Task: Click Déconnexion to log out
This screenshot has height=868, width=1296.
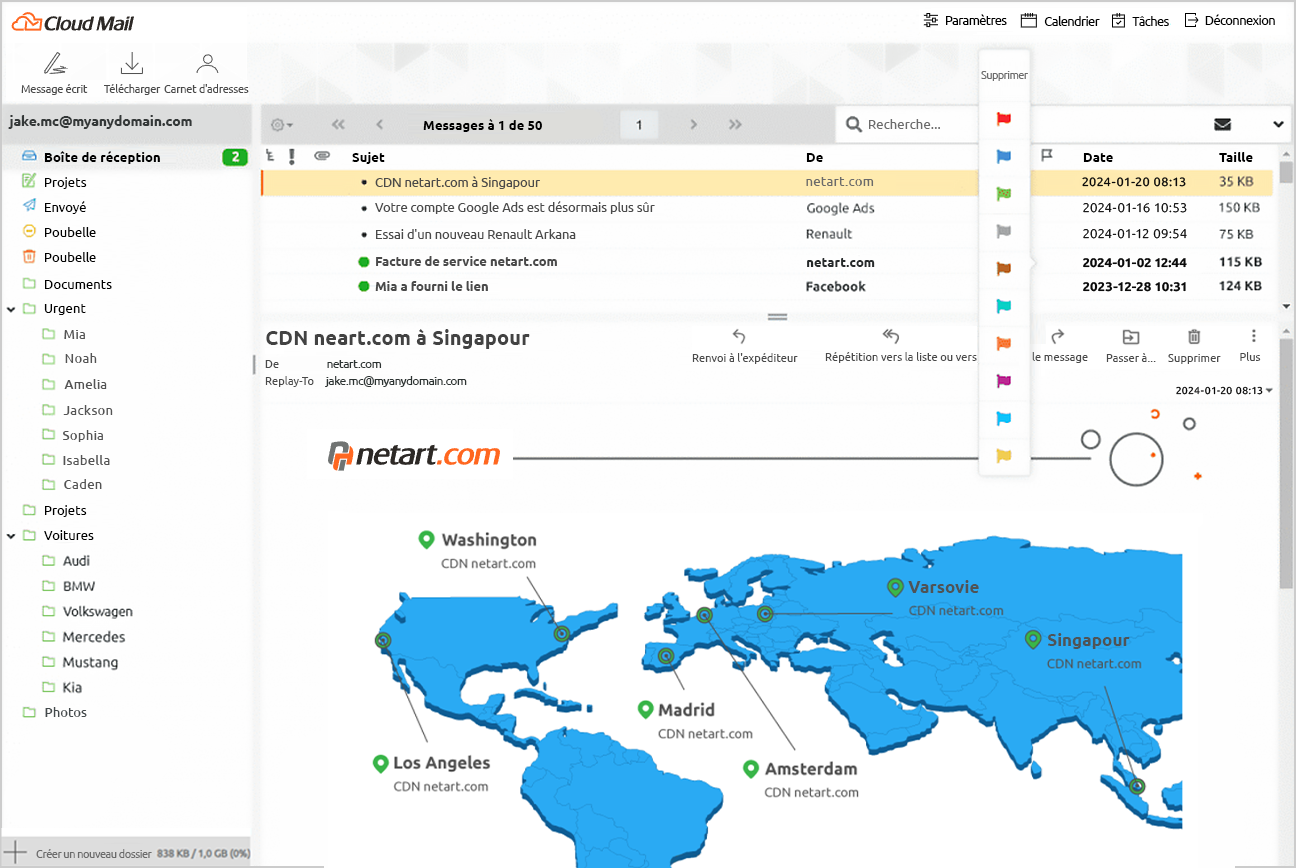Action: (1230, 20)
